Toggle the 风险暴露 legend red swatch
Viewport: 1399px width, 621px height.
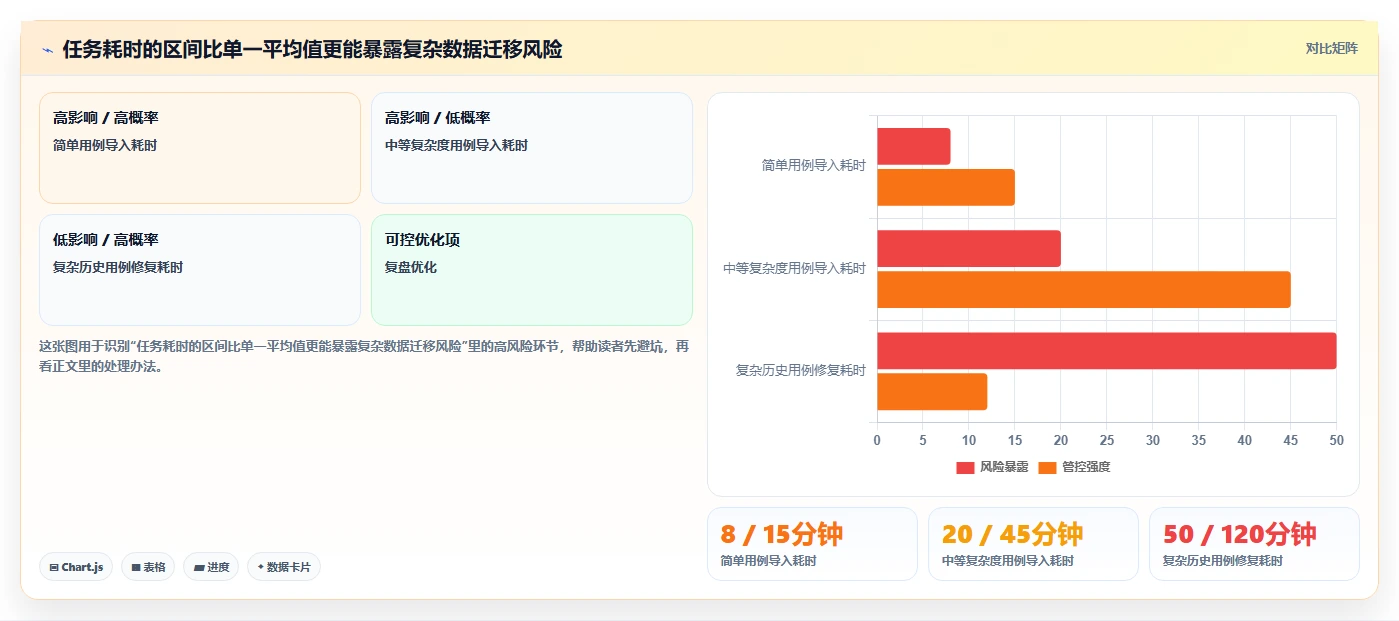(965, 467)
